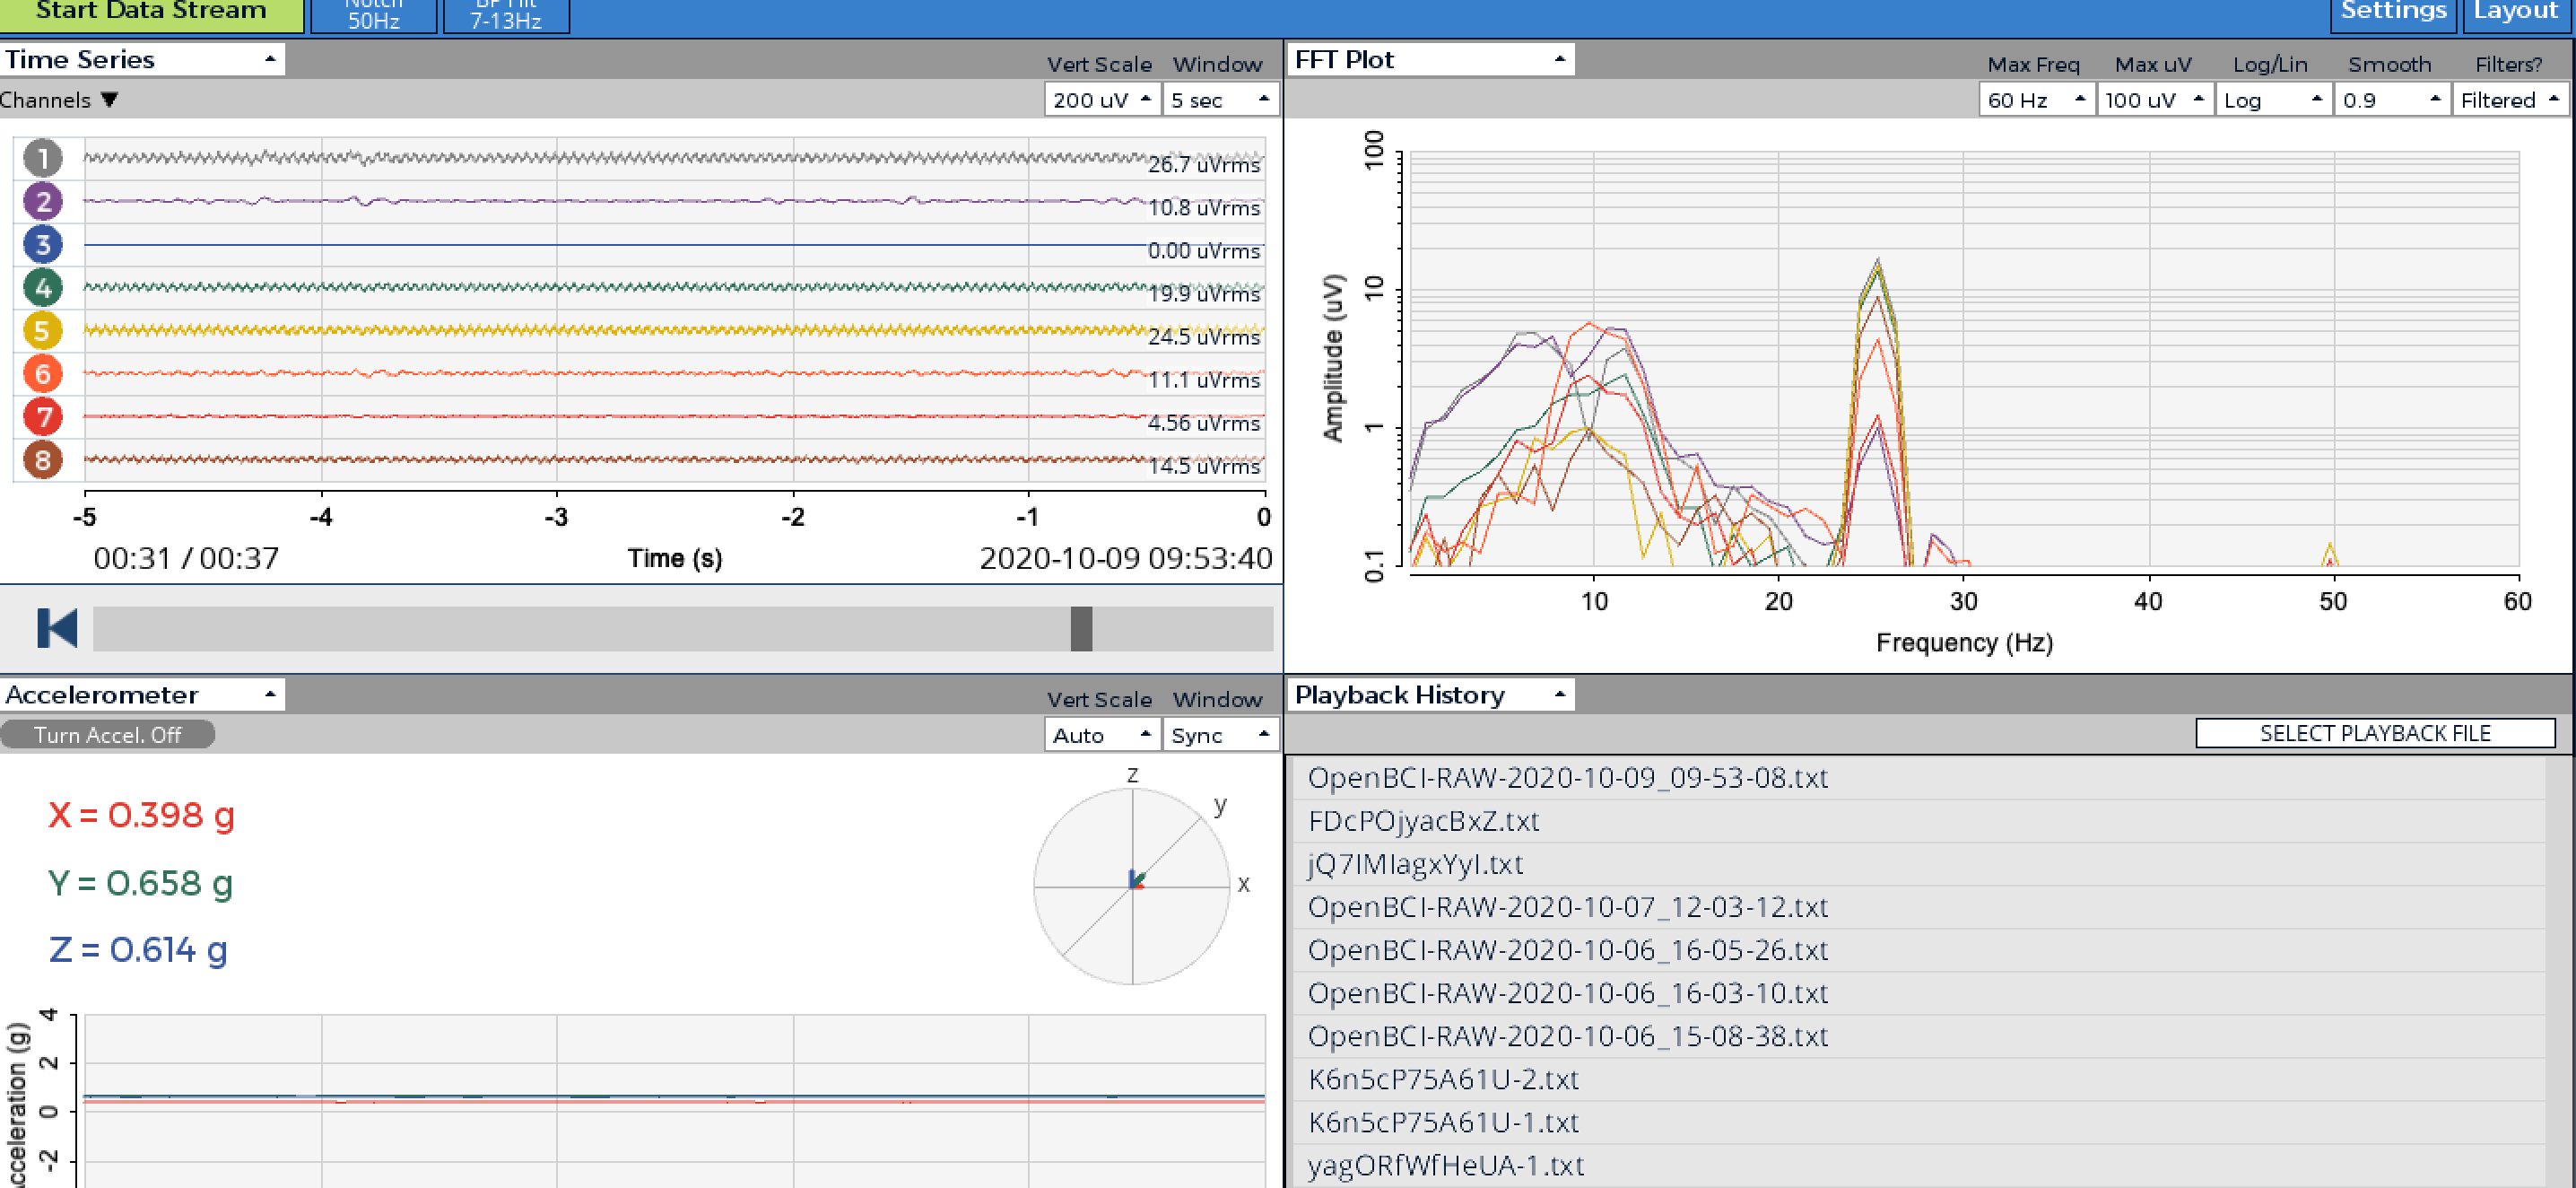Toggle channel 4 green button
Screen dimensions: 2576x1188
click(x=43, y=288)
